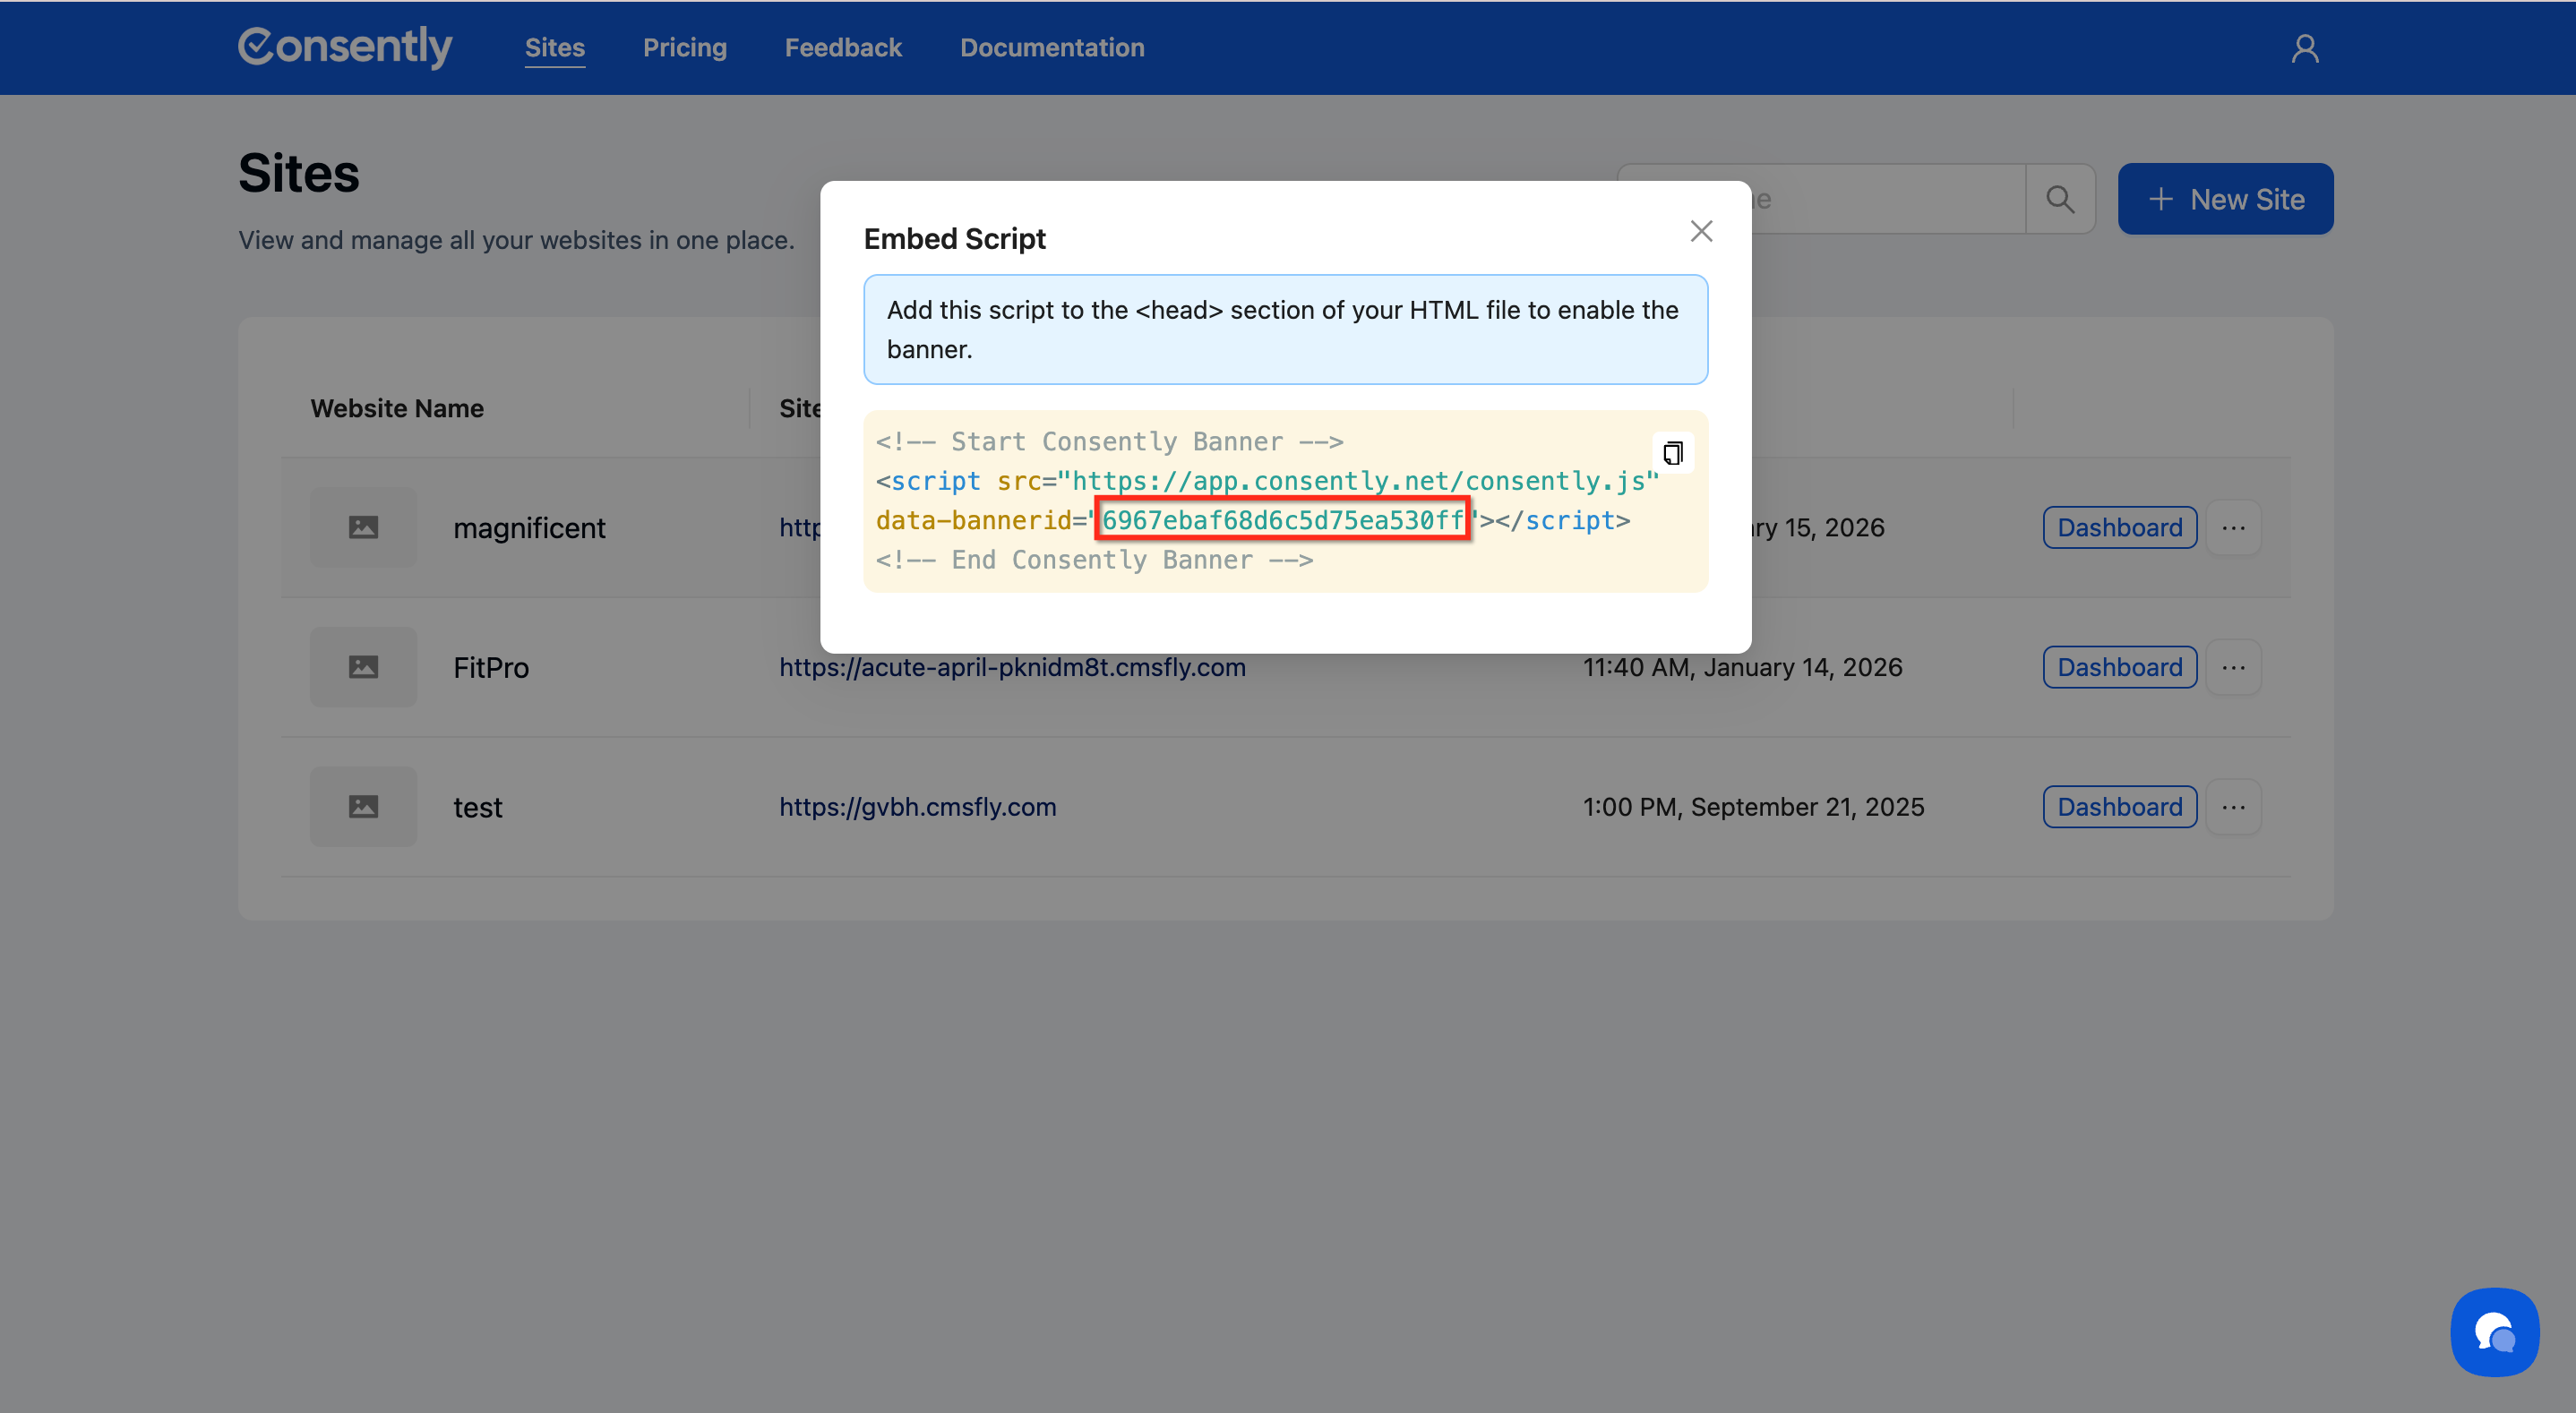Expand more options for FitPro site
The width and height of the screenshot is (2576, 1413).
point(2233,667)
